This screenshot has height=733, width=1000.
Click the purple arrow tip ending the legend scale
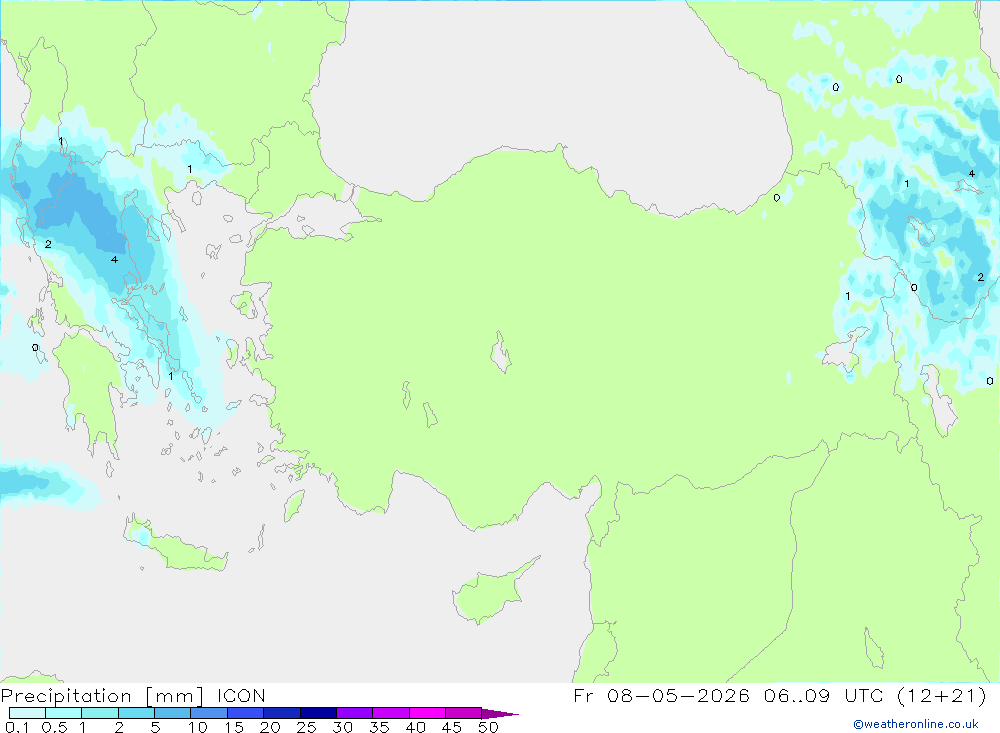pyautogui.click(x=500, y=714)
